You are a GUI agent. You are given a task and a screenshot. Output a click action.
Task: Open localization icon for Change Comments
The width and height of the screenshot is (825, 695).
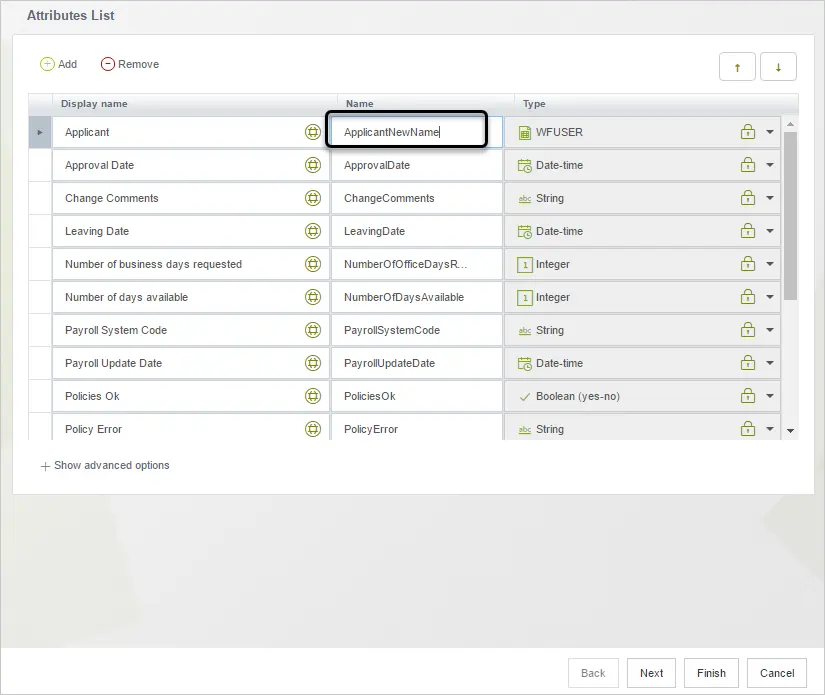point(313,198)
